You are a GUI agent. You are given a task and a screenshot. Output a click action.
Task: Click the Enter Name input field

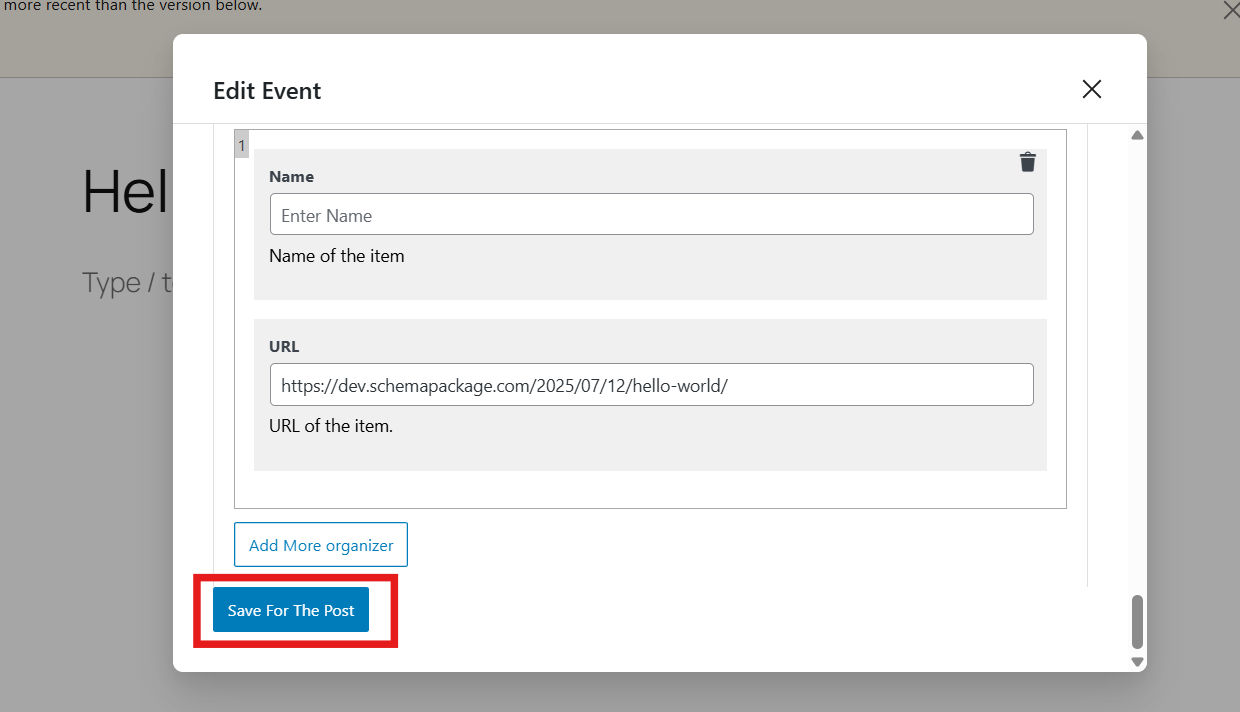click(x=652, y=214)
